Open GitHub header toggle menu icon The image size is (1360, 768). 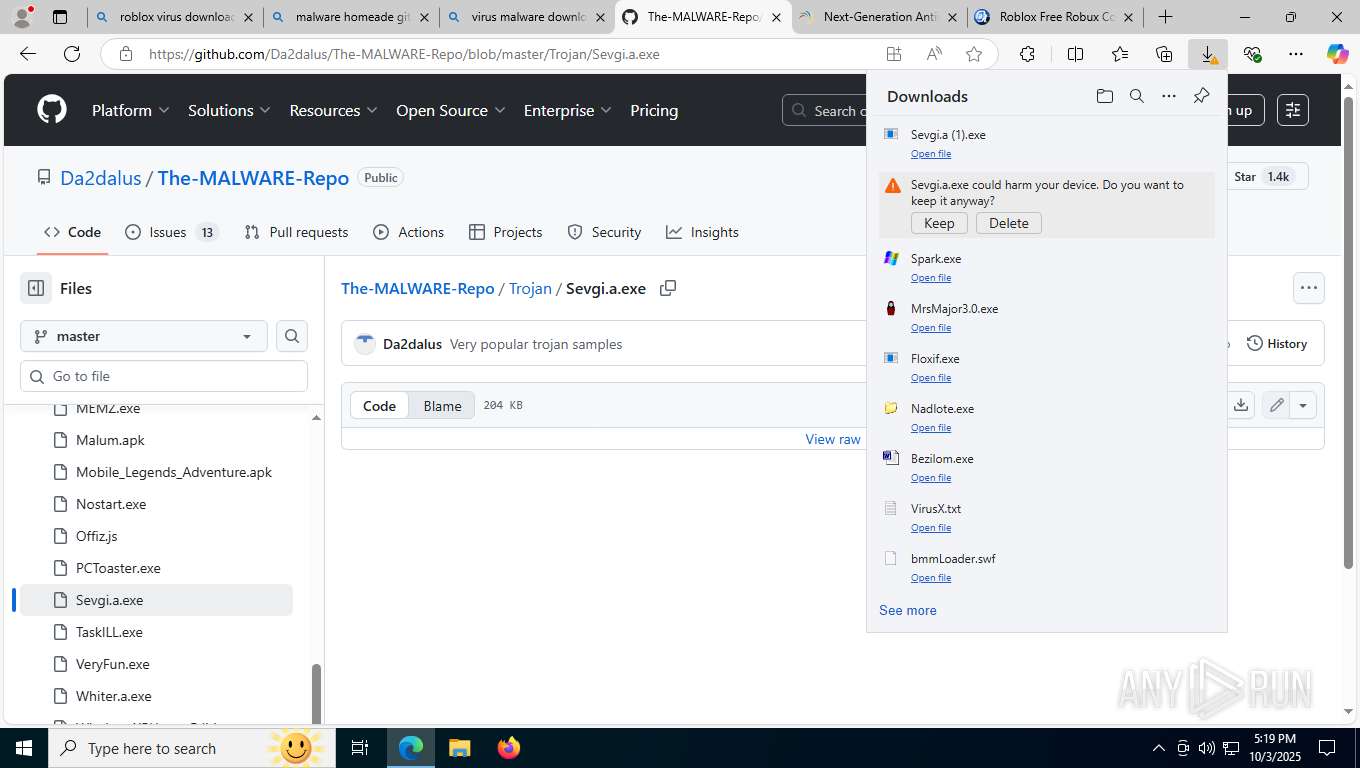(x=1293, y=110)
